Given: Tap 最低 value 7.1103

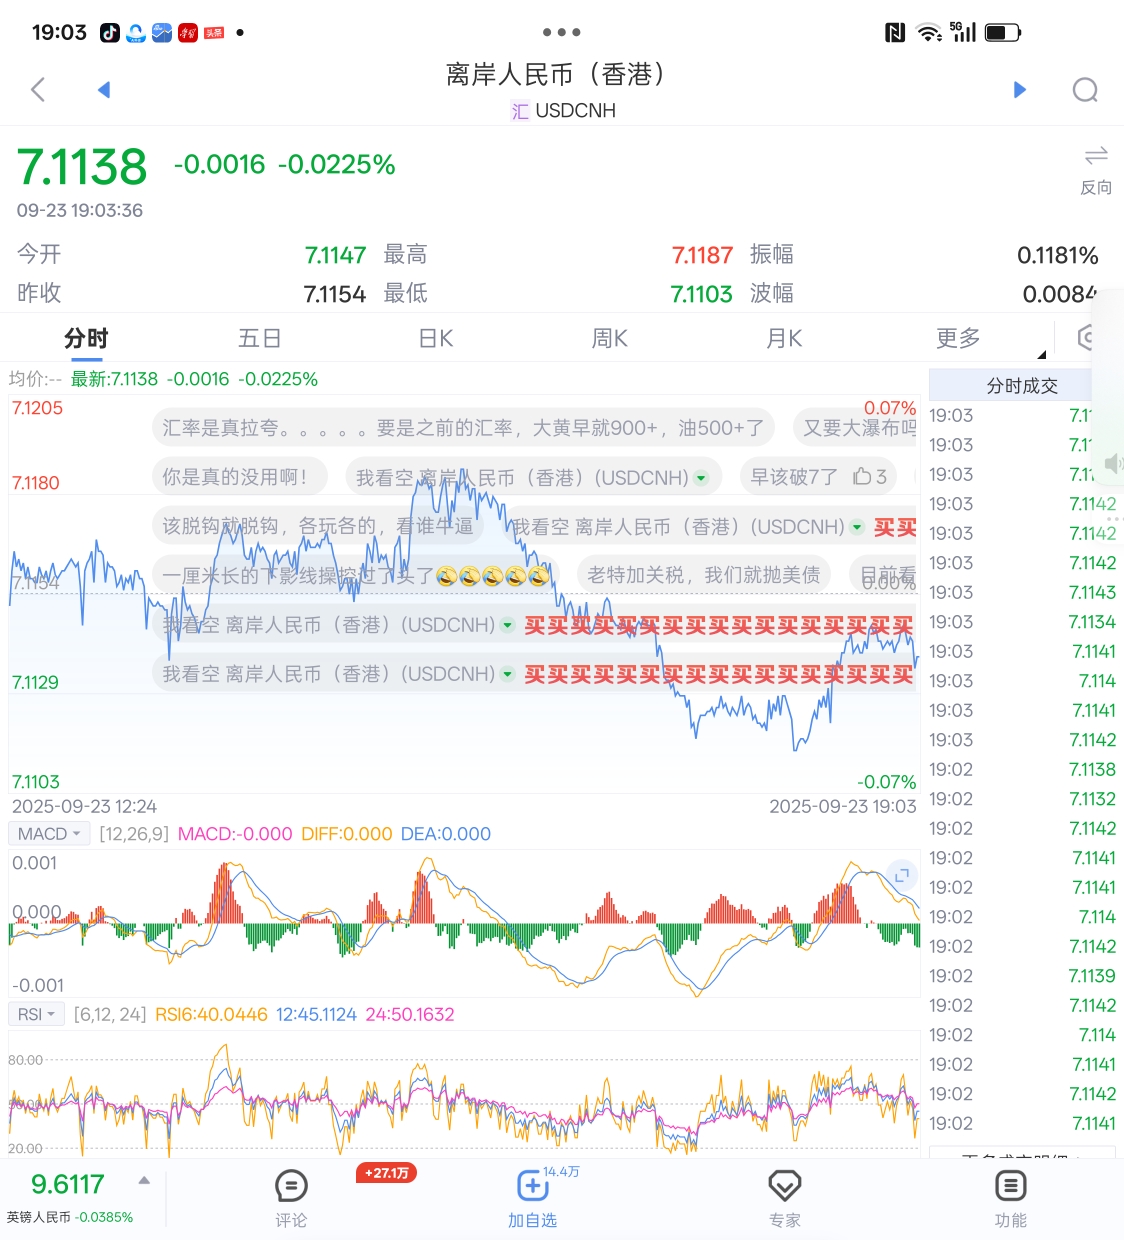Looking at the screenshot, I should [x=701, y=294].
